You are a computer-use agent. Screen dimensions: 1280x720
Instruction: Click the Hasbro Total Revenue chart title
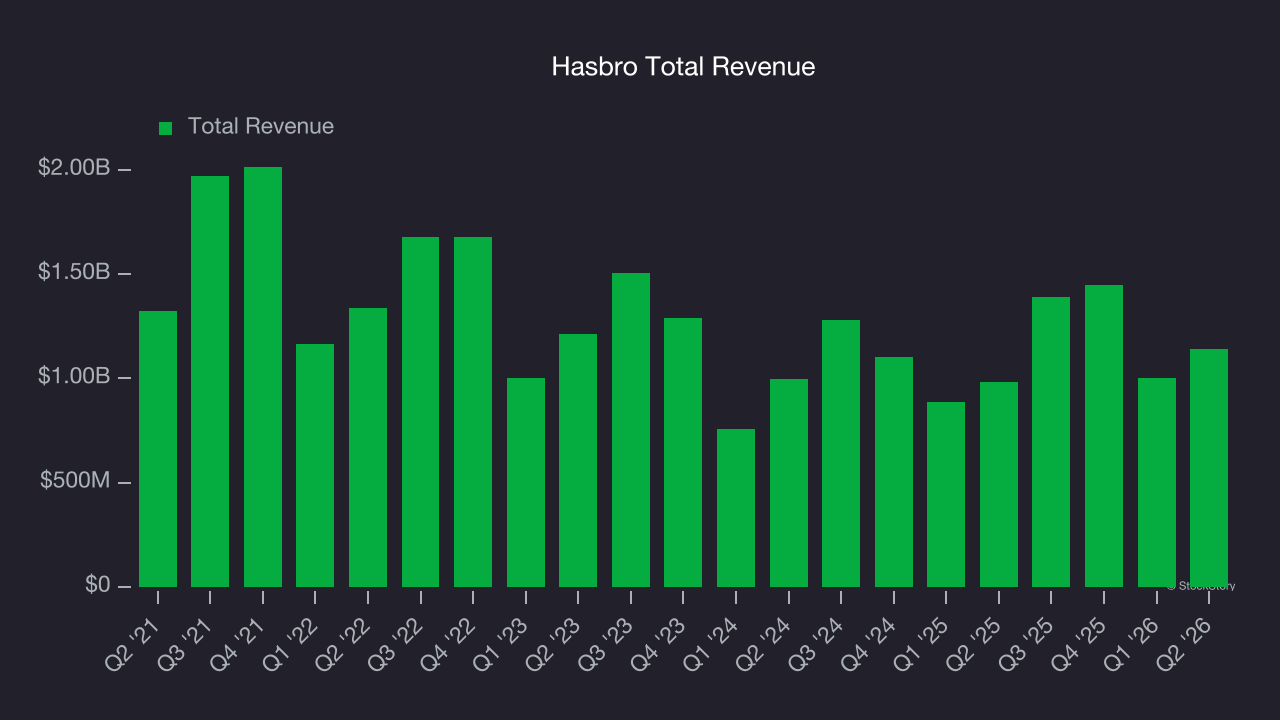pyautogui.click(x=684, y=67)
